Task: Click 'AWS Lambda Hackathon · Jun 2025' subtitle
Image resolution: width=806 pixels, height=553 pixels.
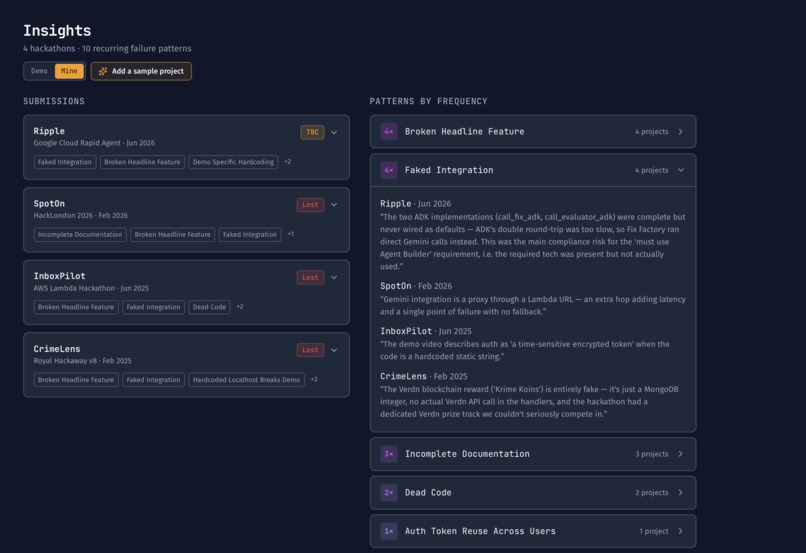Action: coord(91,288)
